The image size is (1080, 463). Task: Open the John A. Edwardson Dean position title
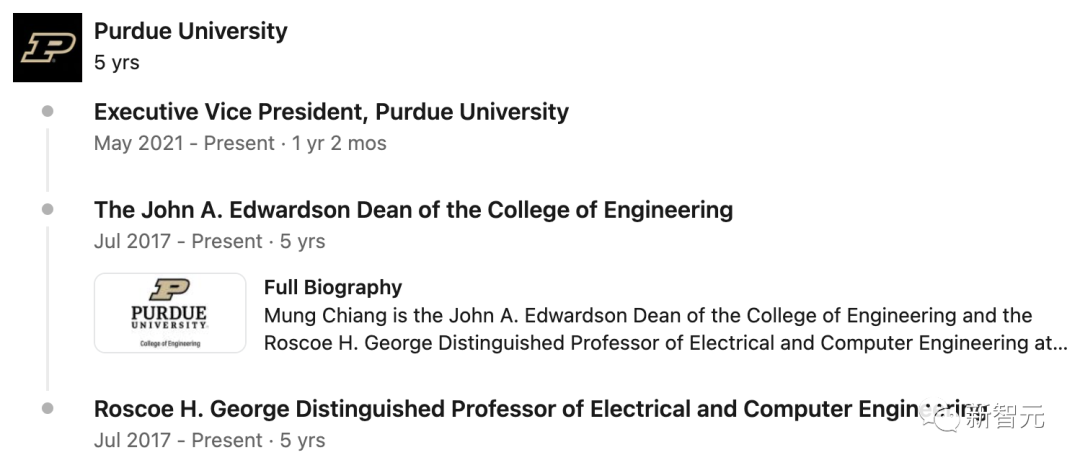pyautogui.click(x=413, y=210)
